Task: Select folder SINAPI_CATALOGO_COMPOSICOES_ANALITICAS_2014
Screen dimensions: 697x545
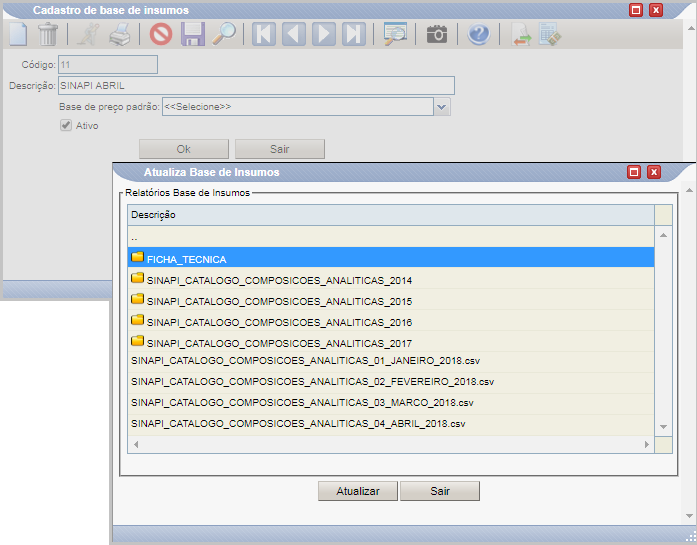Action: coord(391,279)
